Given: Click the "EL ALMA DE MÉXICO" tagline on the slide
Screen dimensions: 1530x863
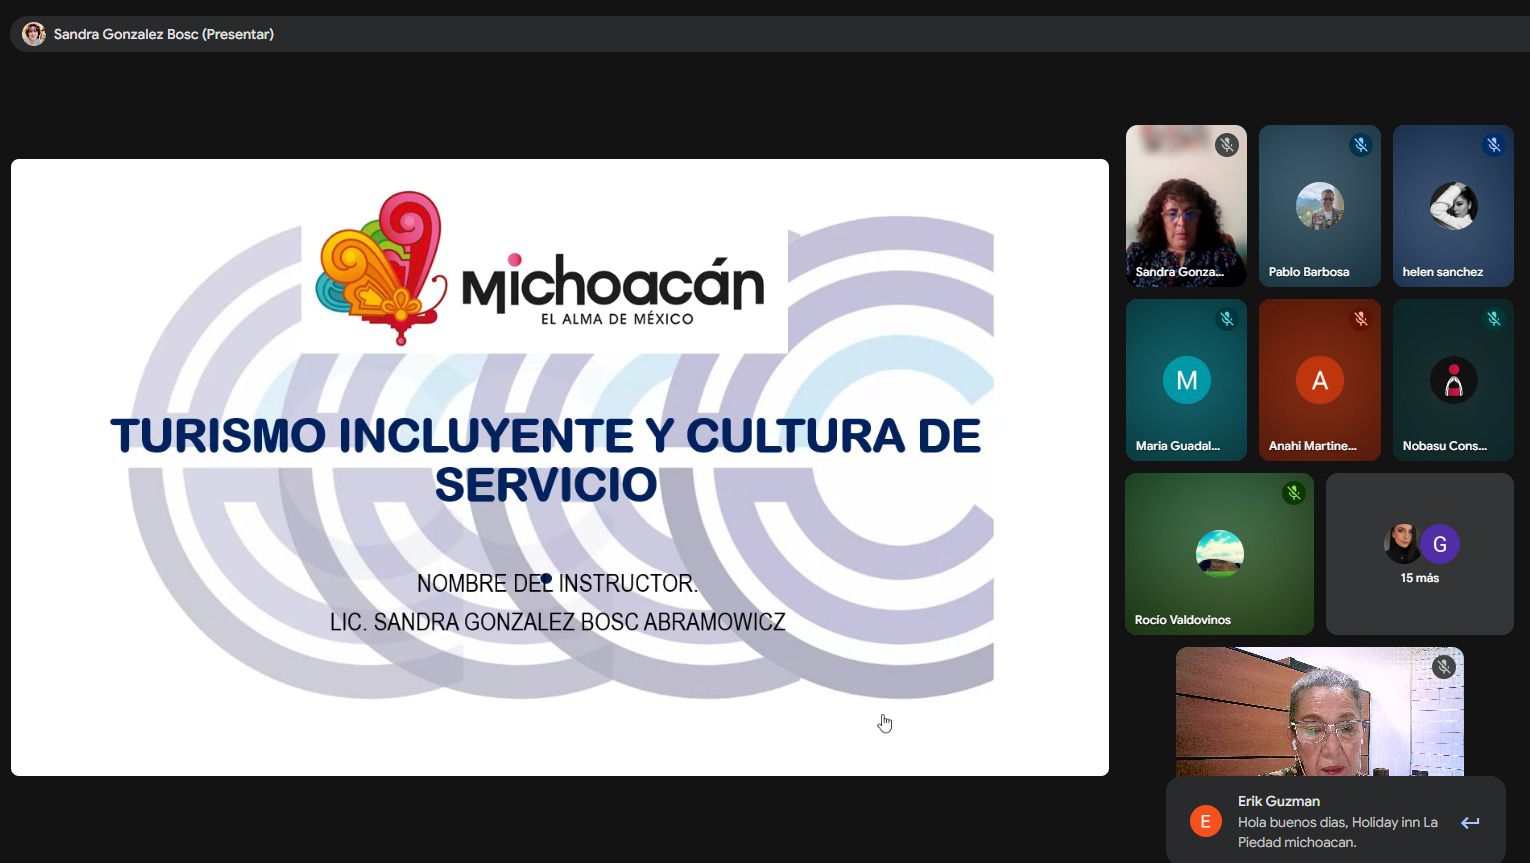Looking at the screenshot, I should coord(617,319).
